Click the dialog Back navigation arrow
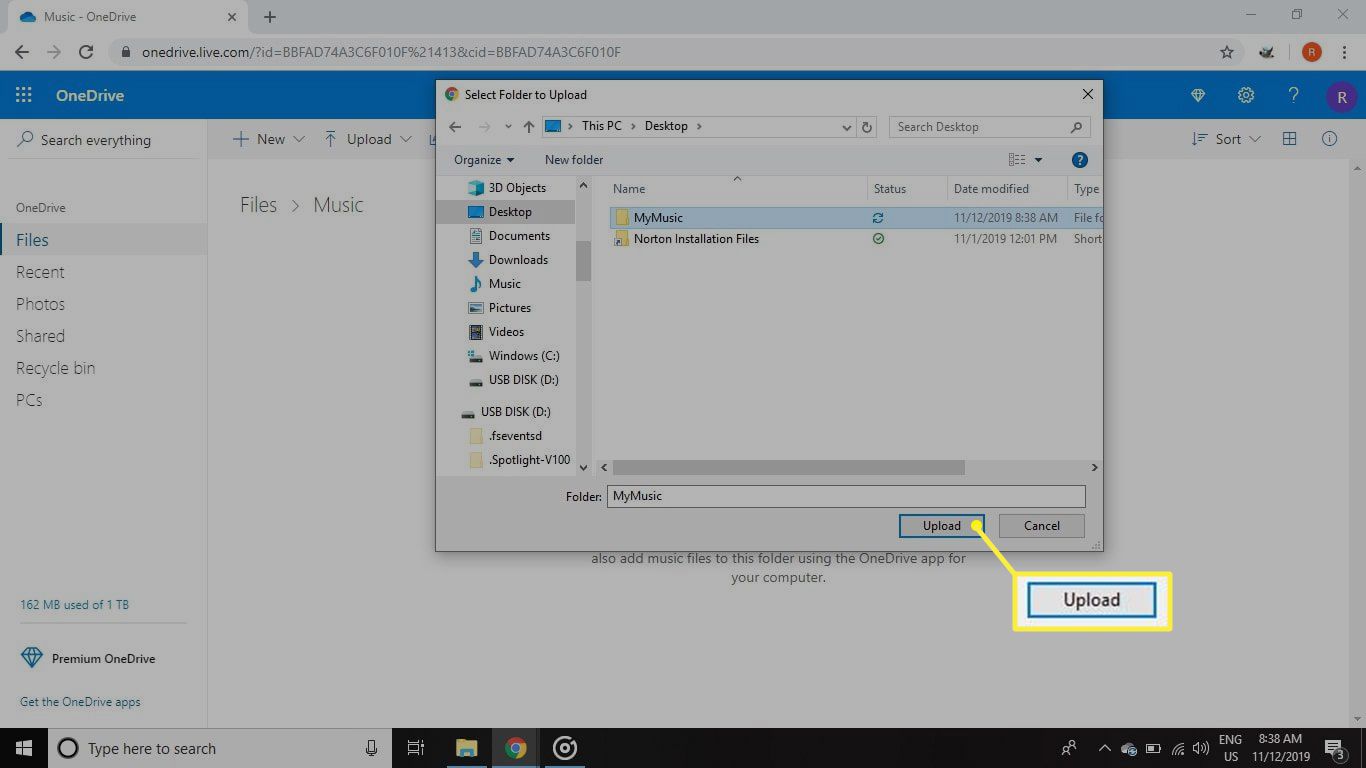The height and width of the screenshot is (768, 1366). click(455, 127)
